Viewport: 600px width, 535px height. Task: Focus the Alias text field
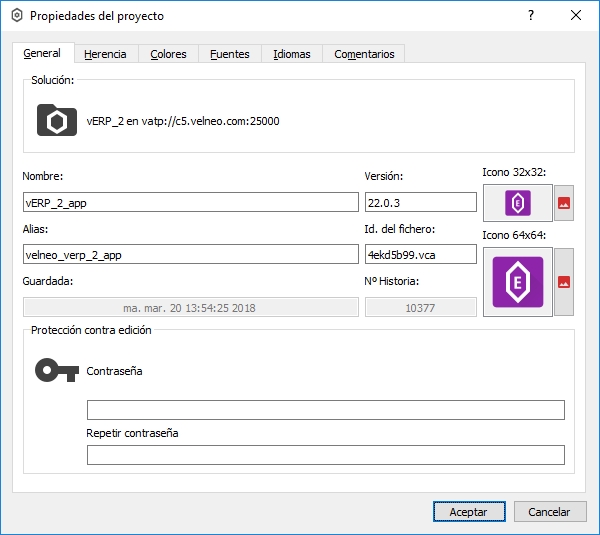tap(190, 254)
